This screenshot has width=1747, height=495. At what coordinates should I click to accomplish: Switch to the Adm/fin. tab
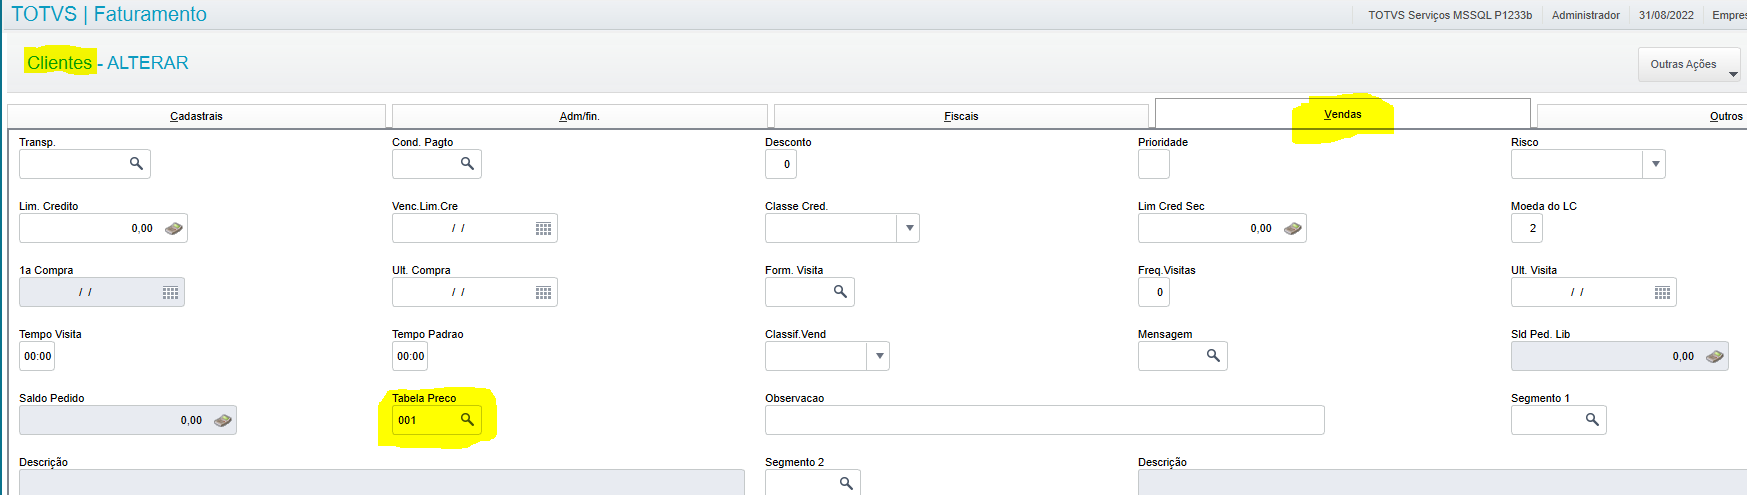tap(579, 116)
